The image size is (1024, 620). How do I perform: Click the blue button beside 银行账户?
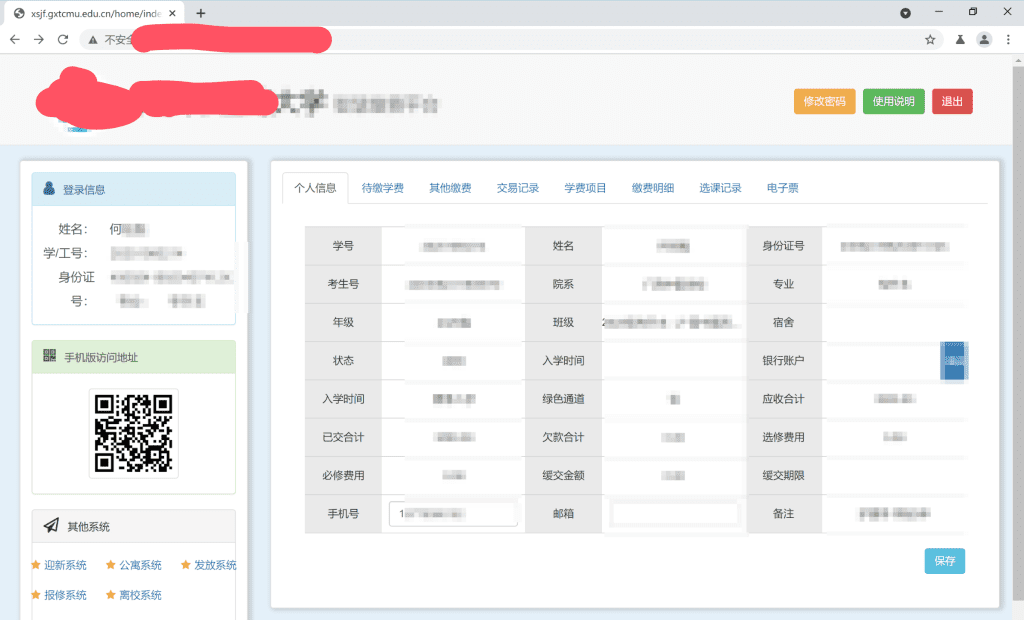[954, 361]
